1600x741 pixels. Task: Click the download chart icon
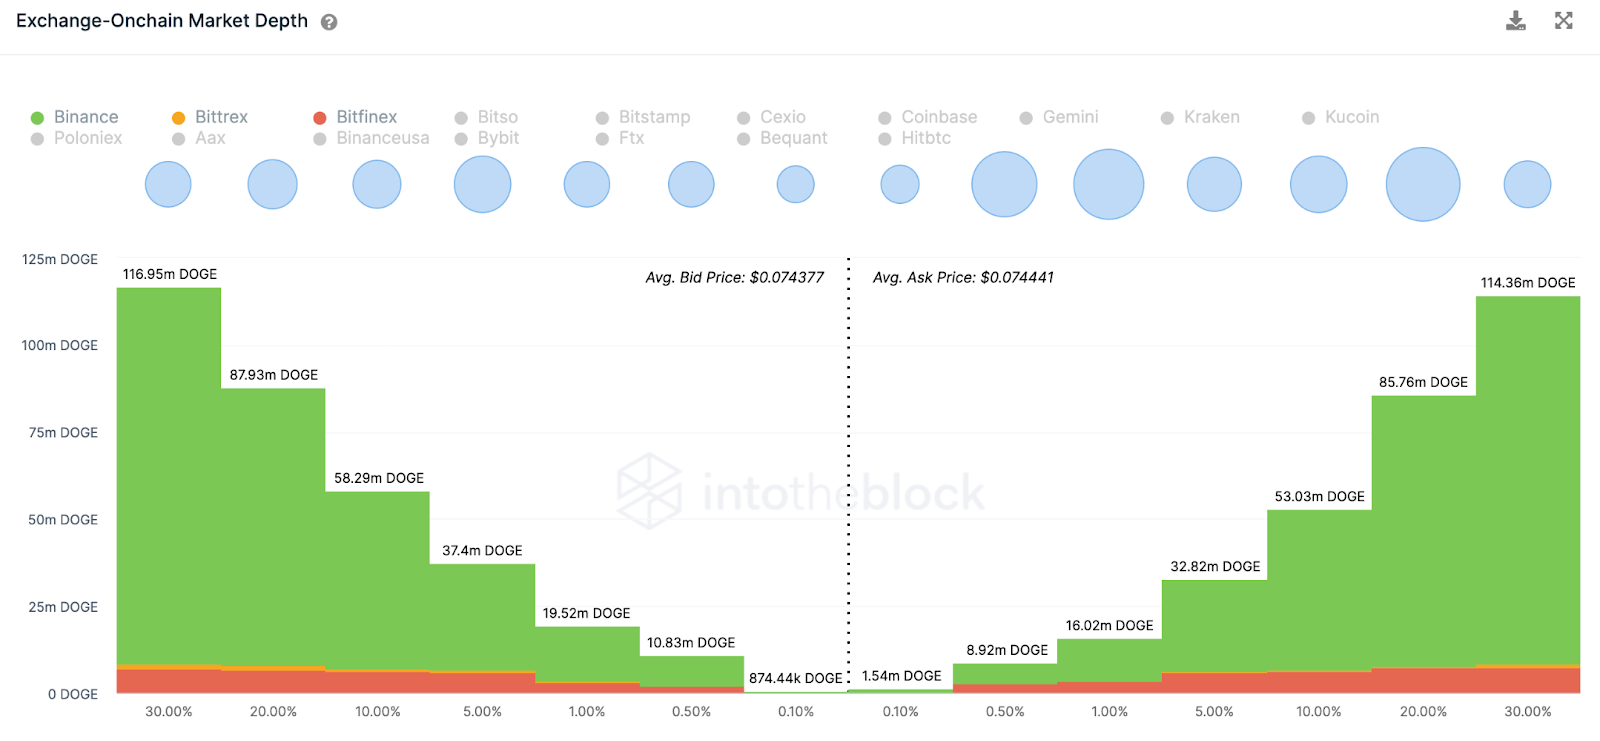coord(1516,21)
